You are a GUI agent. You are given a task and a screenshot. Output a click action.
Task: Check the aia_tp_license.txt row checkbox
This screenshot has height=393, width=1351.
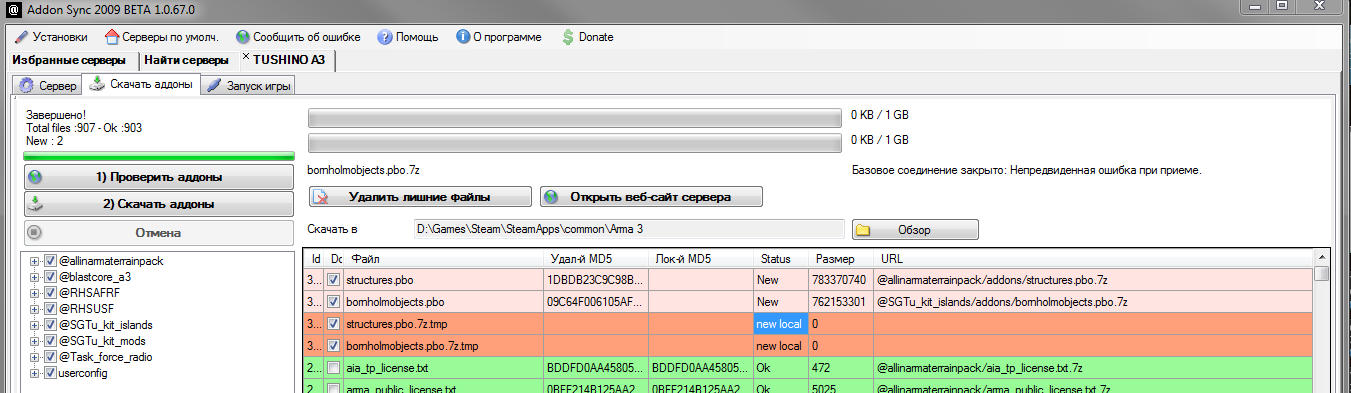[334, 368]
